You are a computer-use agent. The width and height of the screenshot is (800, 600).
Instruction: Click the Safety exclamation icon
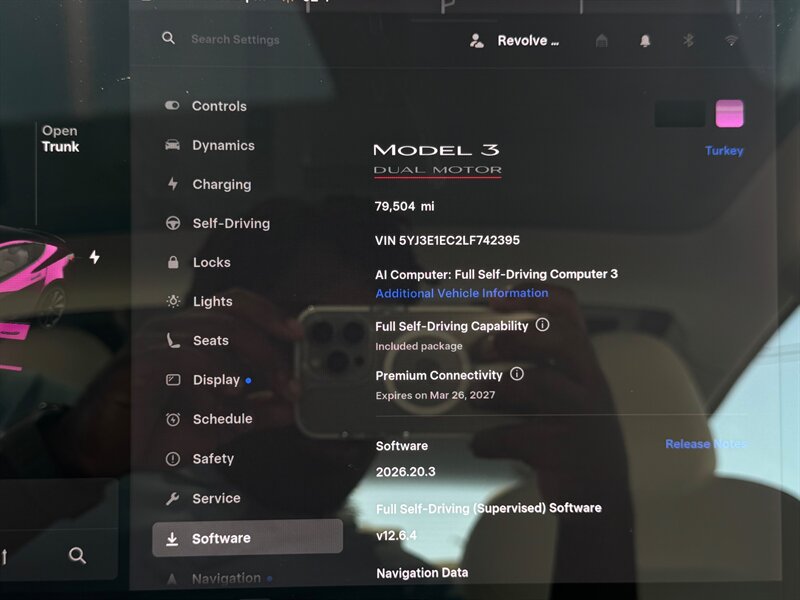pos(173,459)
